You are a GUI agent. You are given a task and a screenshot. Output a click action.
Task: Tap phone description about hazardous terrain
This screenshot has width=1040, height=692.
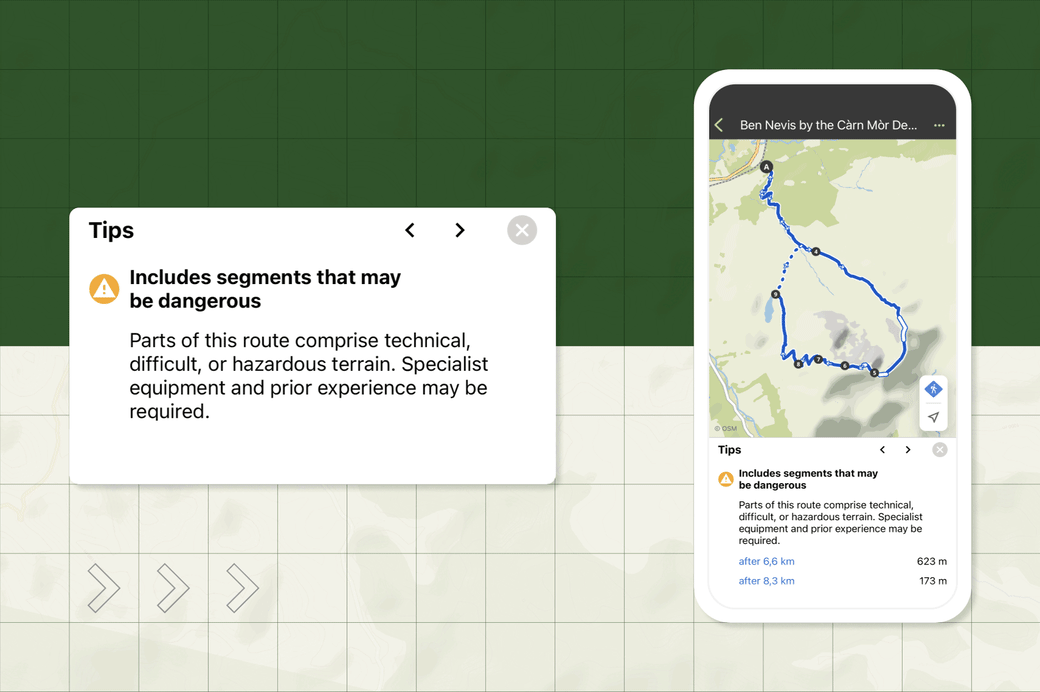click(x=830, y=523)
